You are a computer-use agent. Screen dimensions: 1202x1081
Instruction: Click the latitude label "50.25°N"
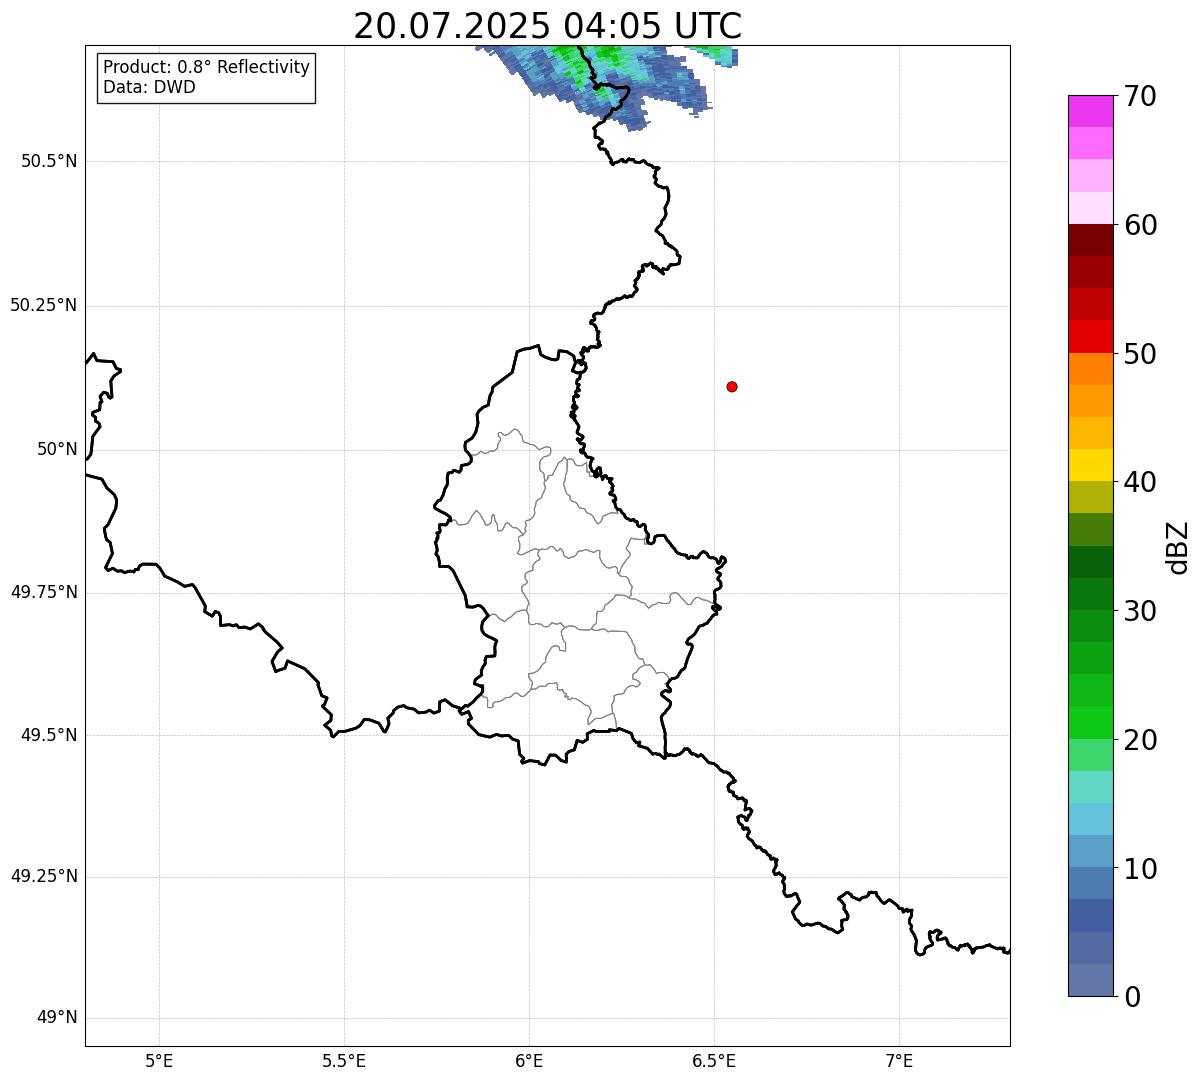click(44, 305)
